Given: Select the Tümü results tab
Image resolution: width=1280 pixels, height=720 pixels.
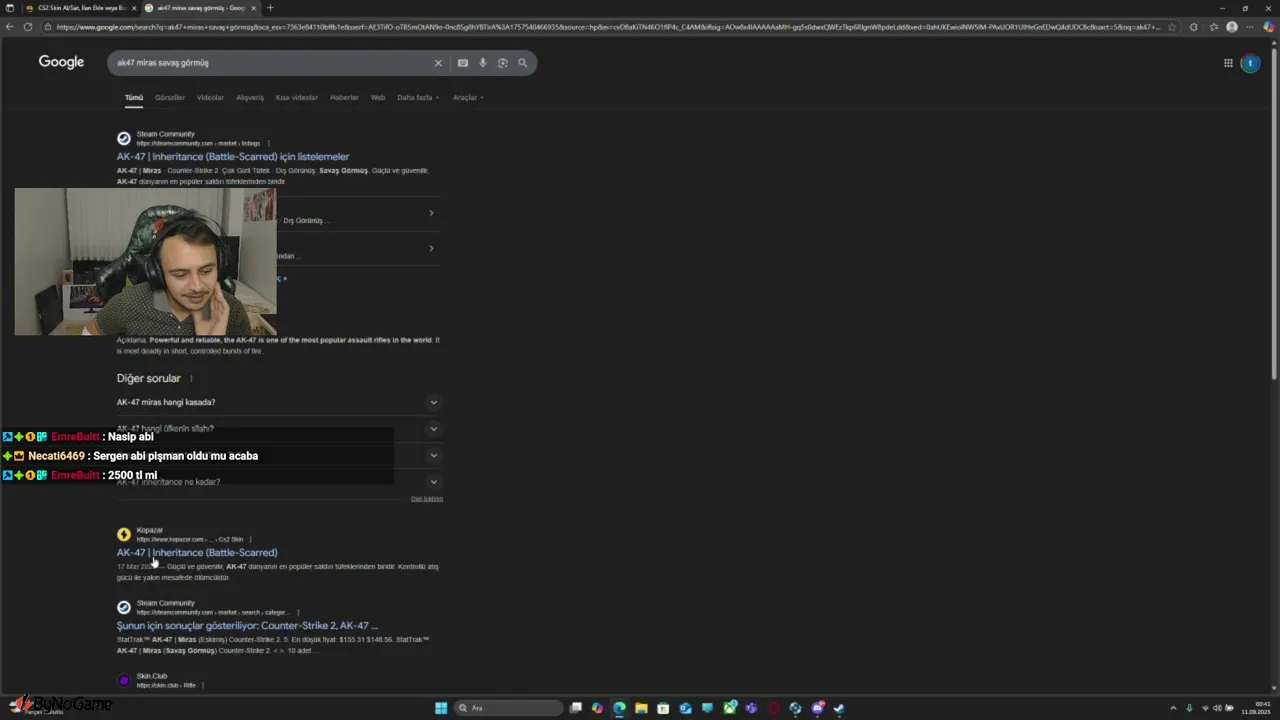Looking at the screenshot, I should coord(134,97).
